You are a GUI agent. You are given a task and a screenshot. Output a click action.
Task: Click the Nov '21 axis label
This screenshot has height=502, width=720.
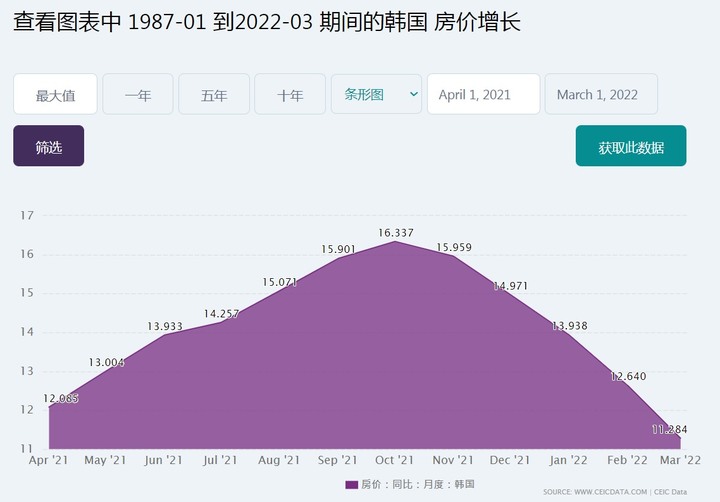453,460
